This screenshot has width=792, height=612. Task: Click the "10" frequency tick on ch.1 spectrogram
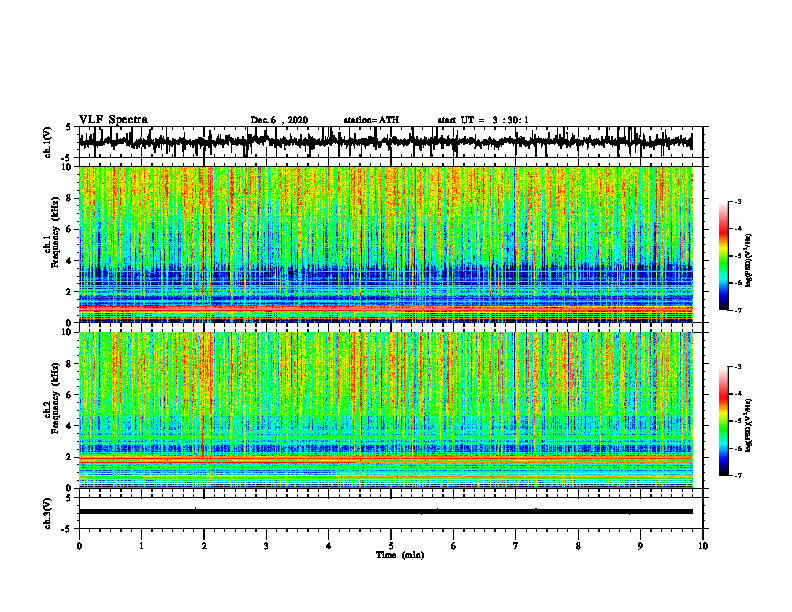(67, 167)
